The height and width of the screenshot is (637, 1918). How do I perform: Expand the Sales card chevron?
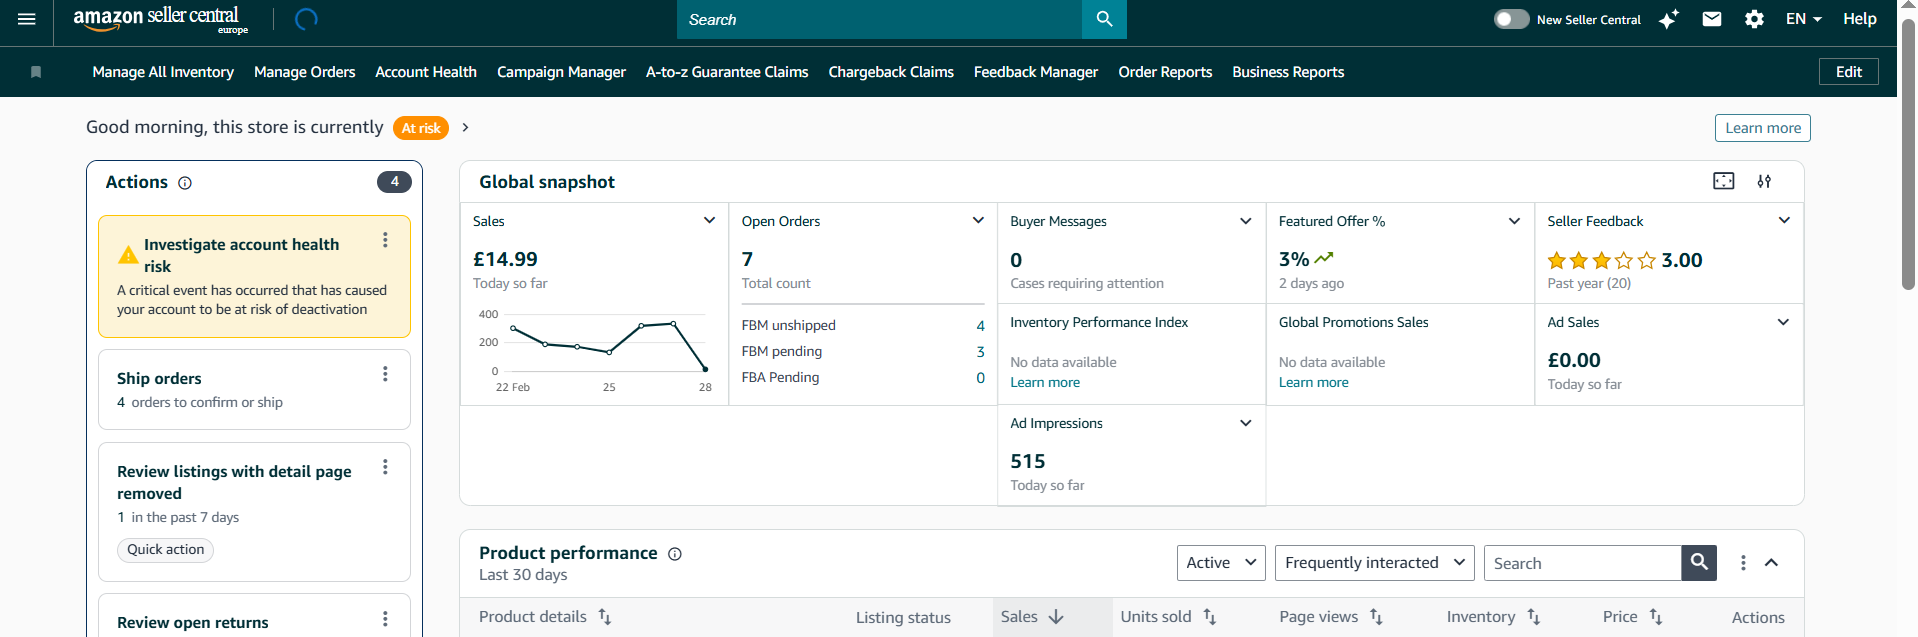(709, 221)
